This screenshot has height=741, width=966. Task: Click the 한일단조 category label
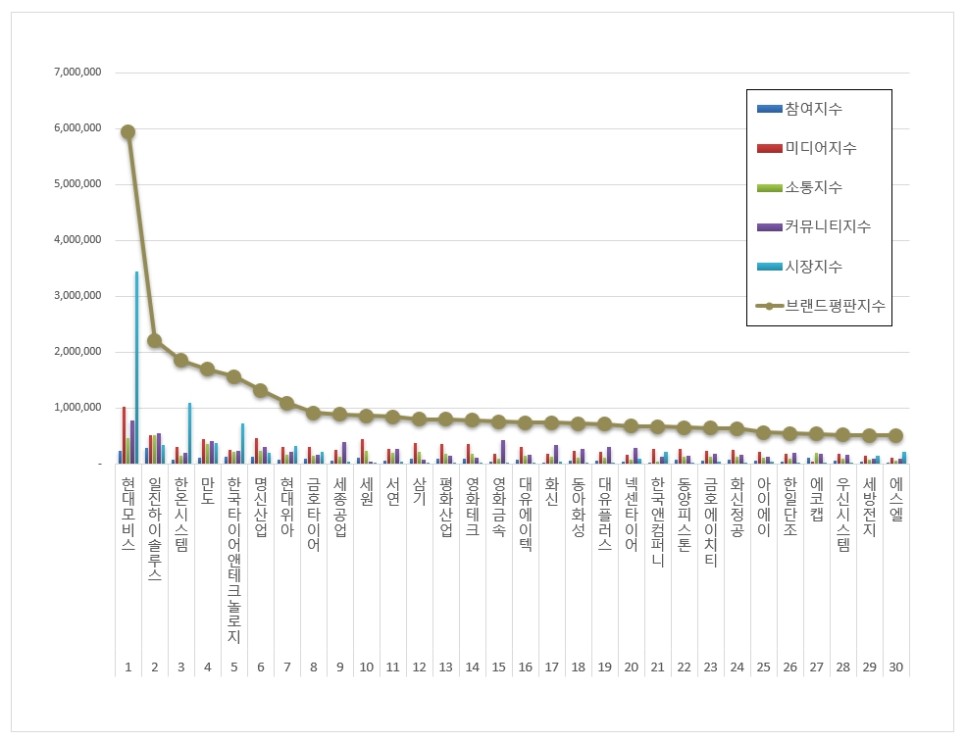790,506
